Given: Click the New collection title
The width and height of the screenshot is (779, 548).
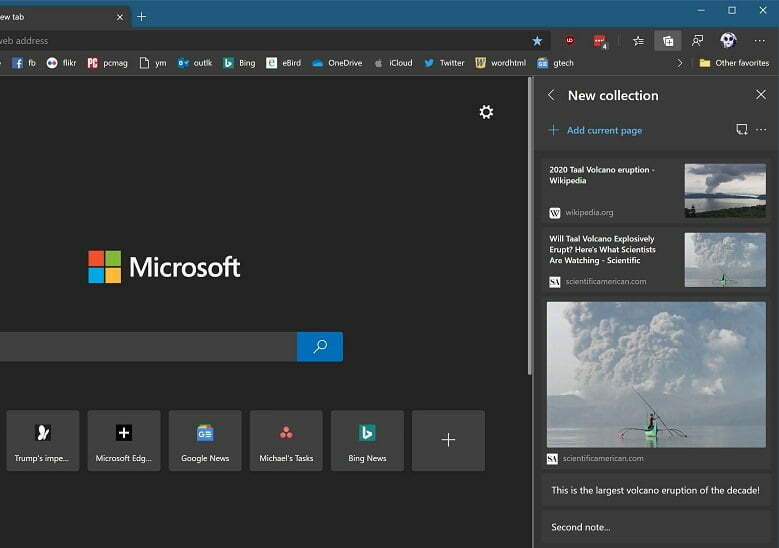Looking at the screenshot, I should [613, 95].
